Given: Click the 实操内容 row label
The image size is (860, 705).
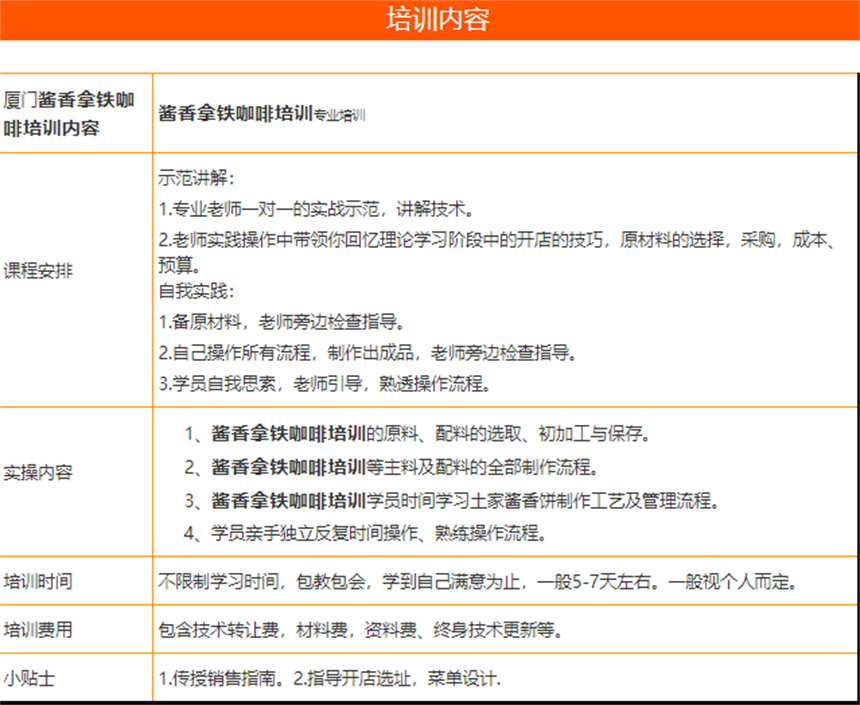Looking at the screenshot, I should pyautogui.click(x=38, y=472).
